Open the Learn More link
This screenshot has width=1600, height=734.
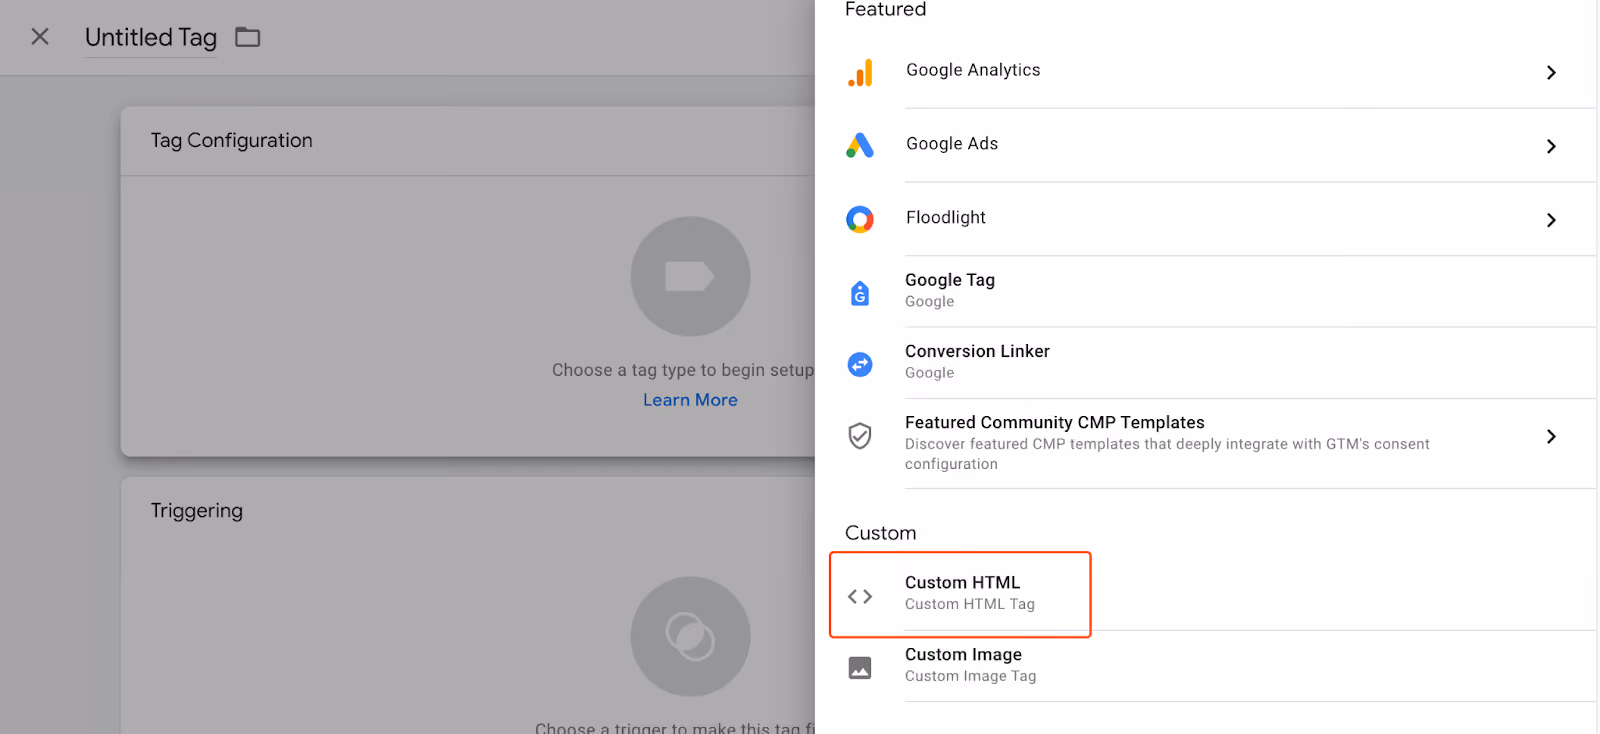coord(690,400)
